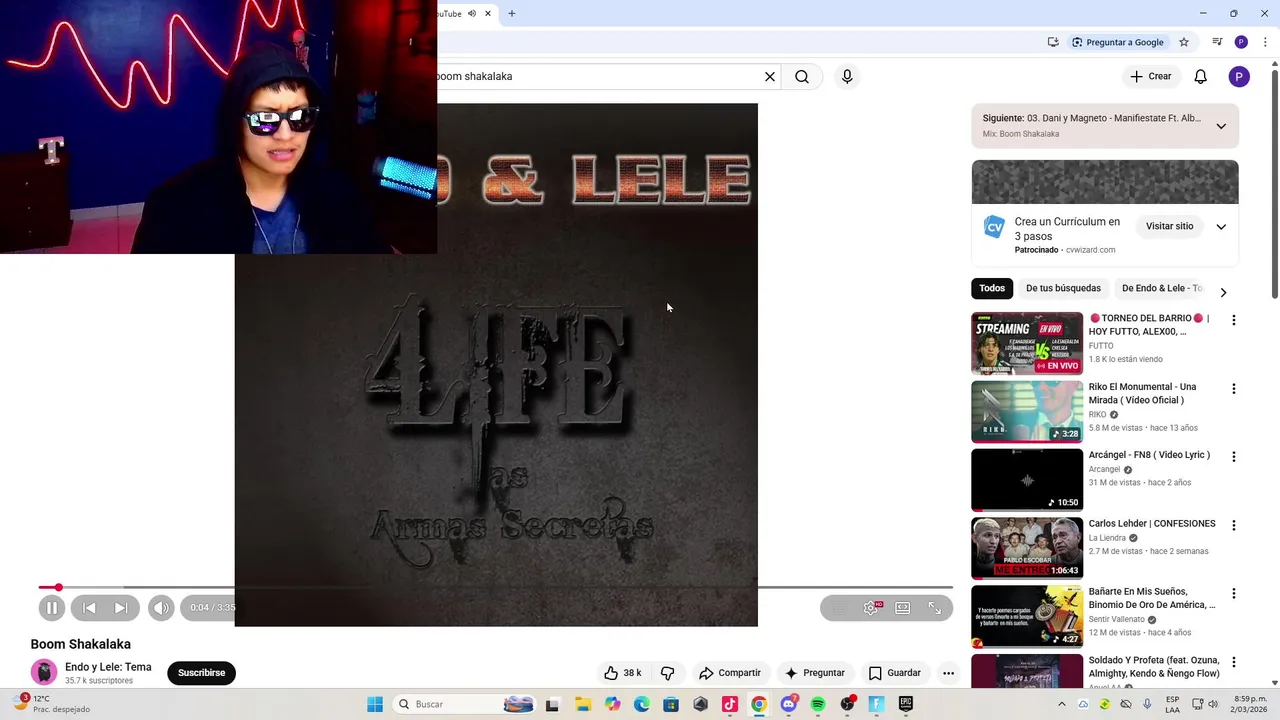
Task: Open options for Carlos Lehder CONFESIONES video
Action: point(1233,525)
